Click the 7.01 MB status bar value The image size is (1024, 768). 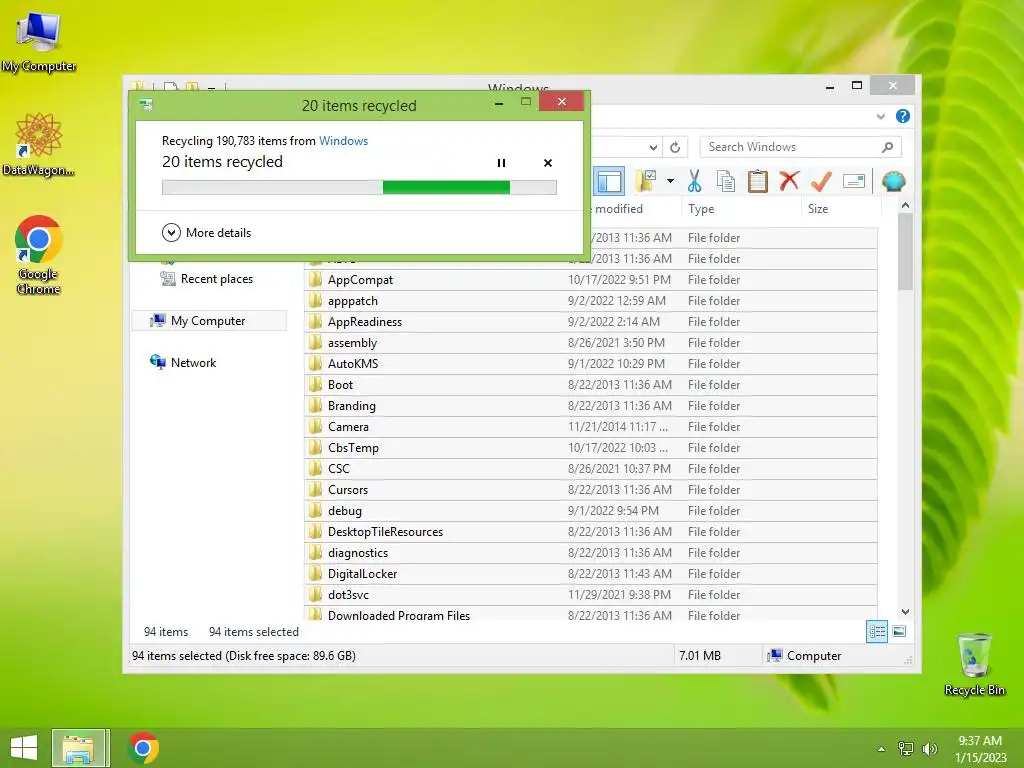699,656
